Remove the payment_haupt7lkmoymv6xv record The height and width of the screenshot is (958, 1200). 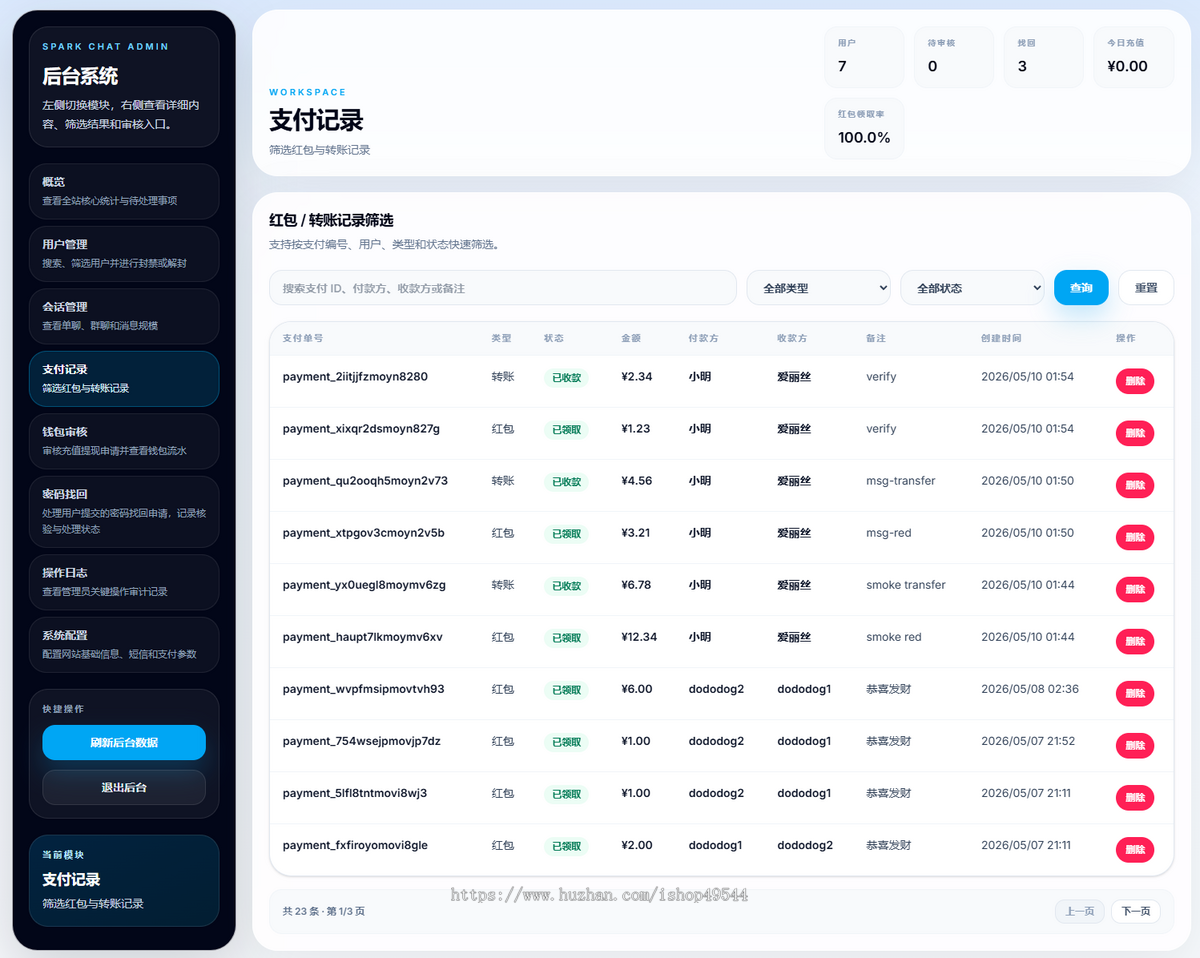coord(1135,641)
